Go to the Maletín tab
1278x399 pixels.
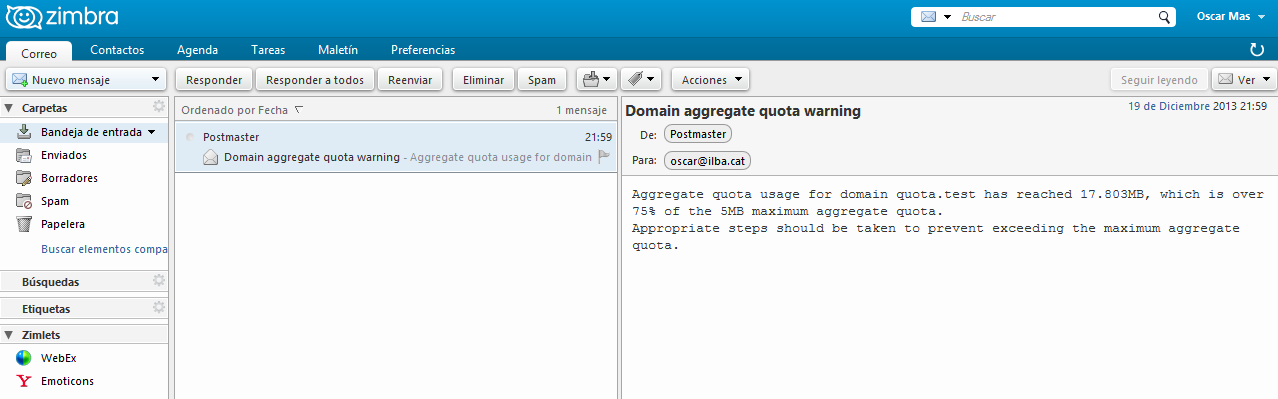coord(337,50)
